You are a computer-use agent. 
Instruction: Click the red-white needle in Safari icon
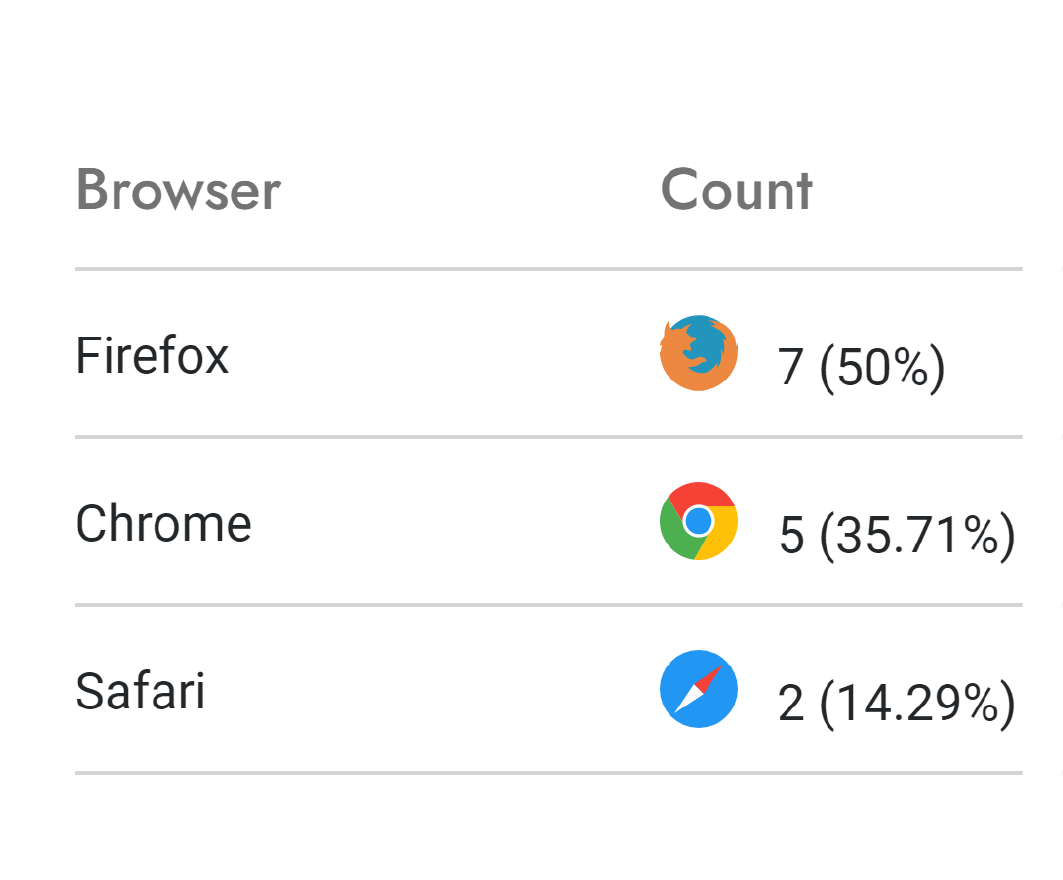coord(701,687)
